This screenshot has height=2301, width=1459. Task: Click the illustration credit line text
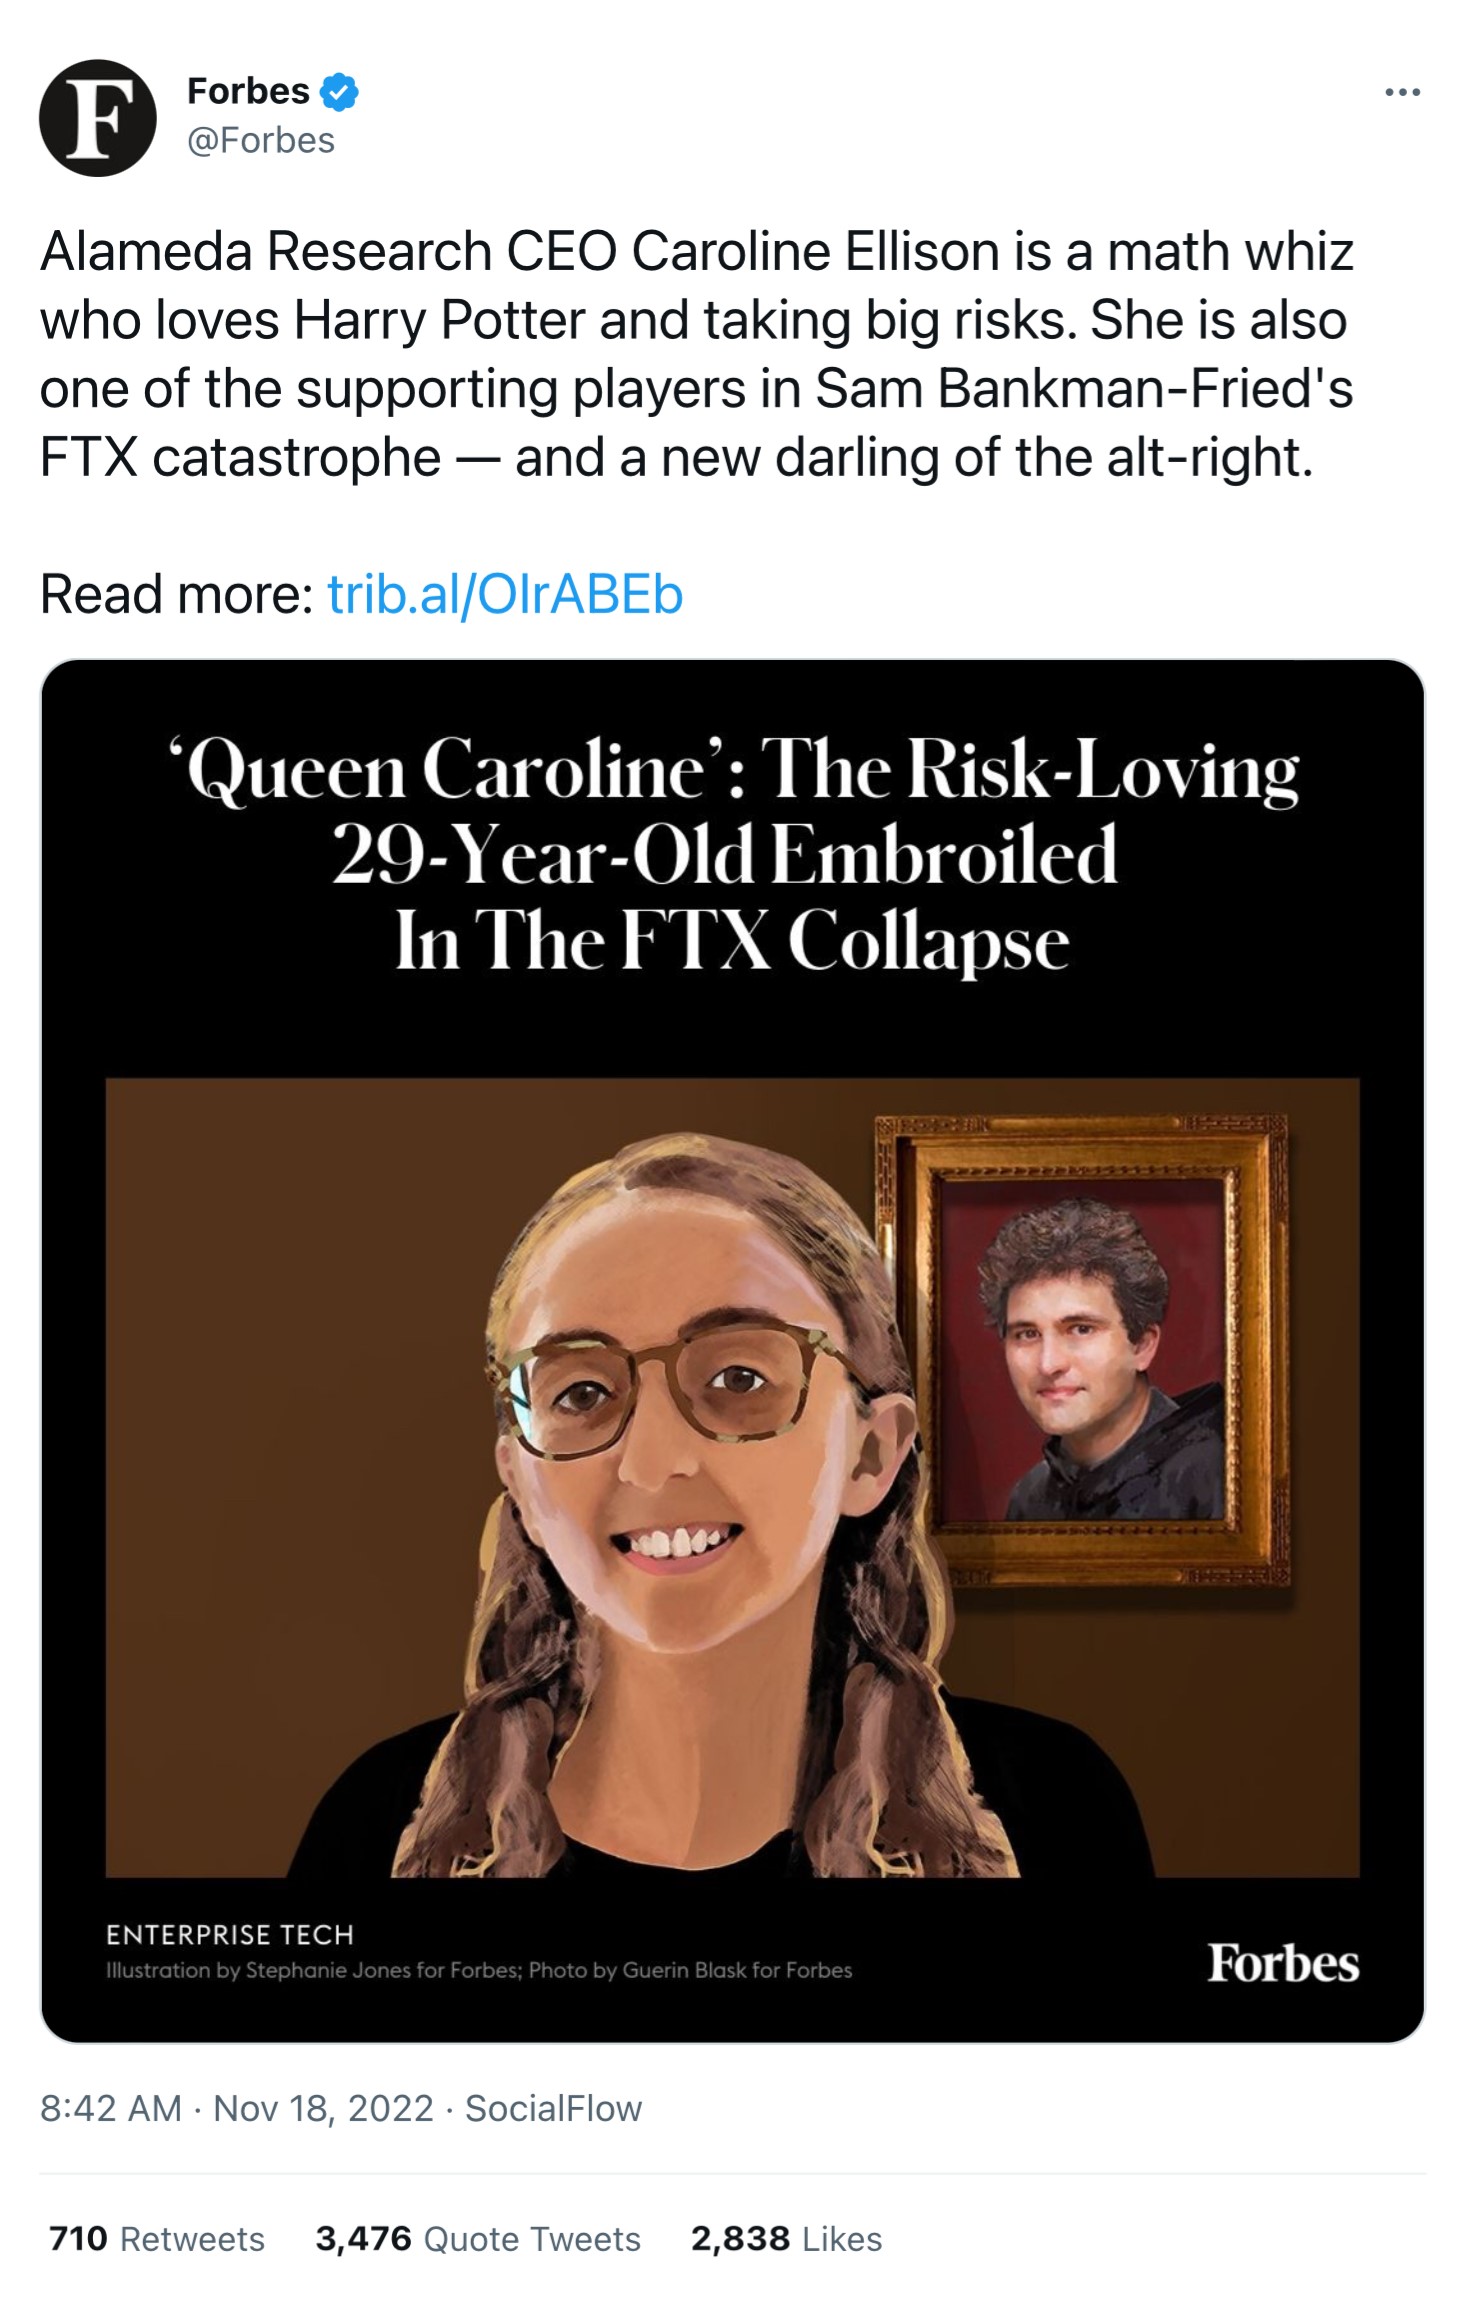(479, 1970)
